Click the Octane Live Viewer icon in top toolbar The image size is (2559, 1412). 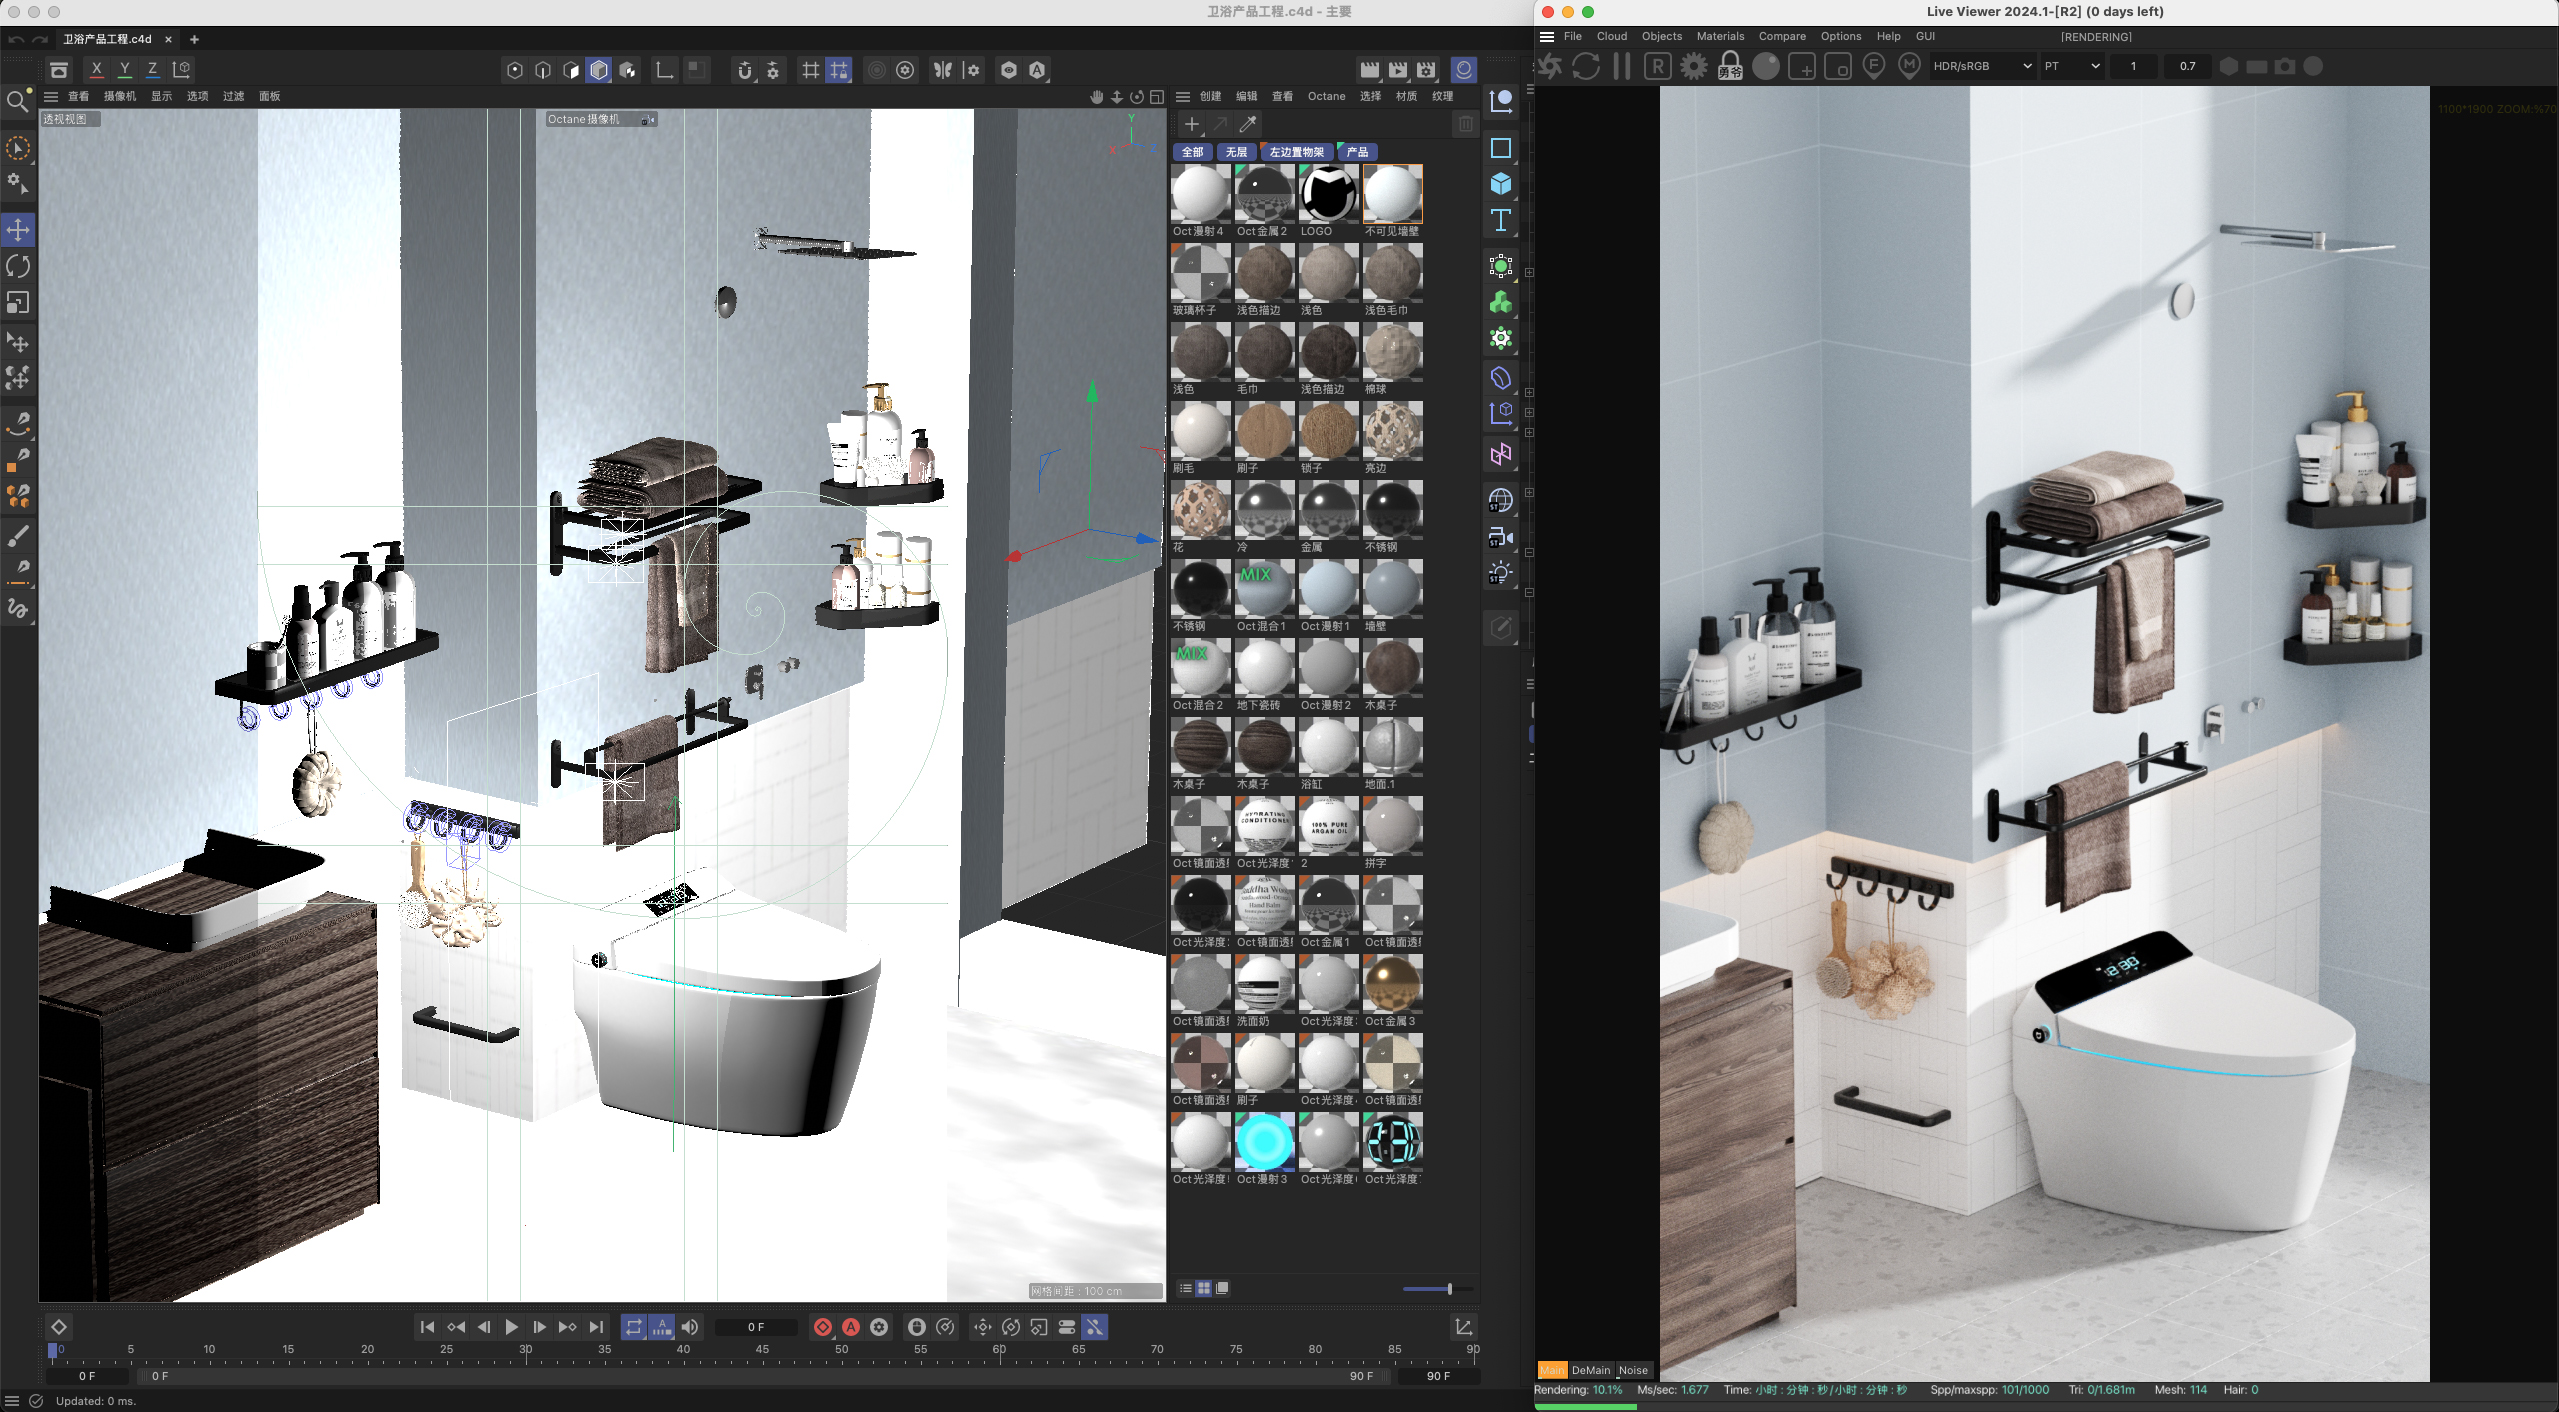(1463, 70)
